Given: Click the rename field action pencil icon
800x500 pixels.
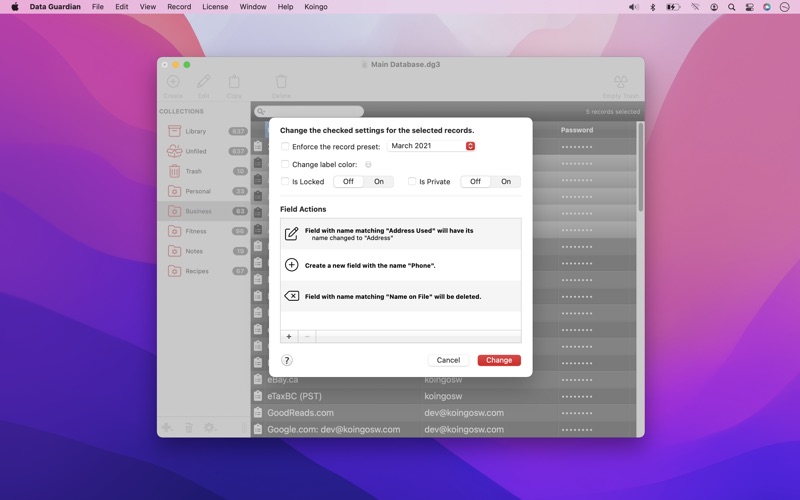Looking at the screenshot, I should (291, 234).
